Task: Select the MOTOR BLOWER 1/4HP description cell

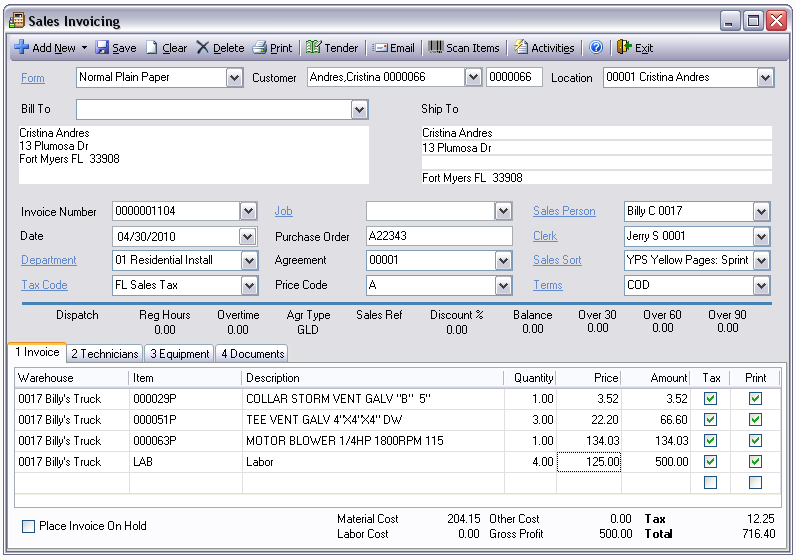Action: click(373, 441)
